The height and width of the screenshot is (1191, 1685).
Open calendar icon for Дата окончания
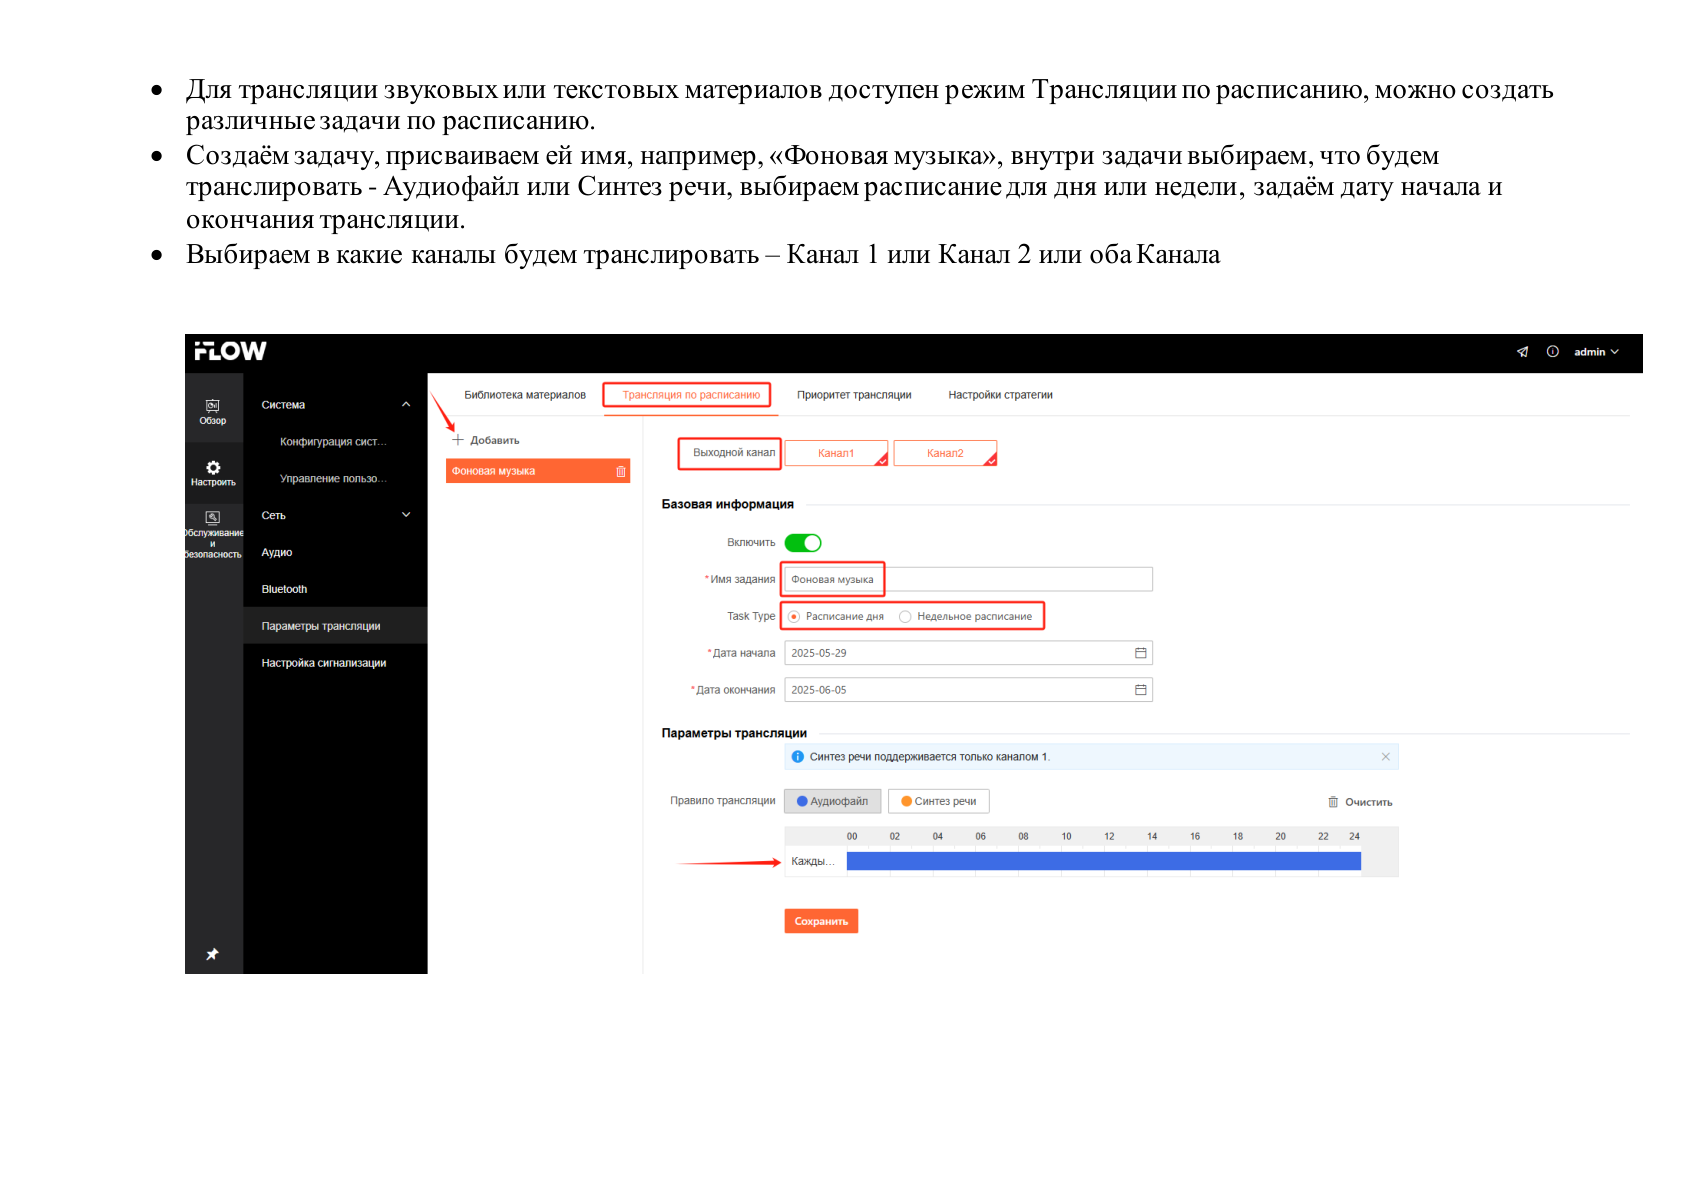pyautogui.click(x=1140, y=690)
